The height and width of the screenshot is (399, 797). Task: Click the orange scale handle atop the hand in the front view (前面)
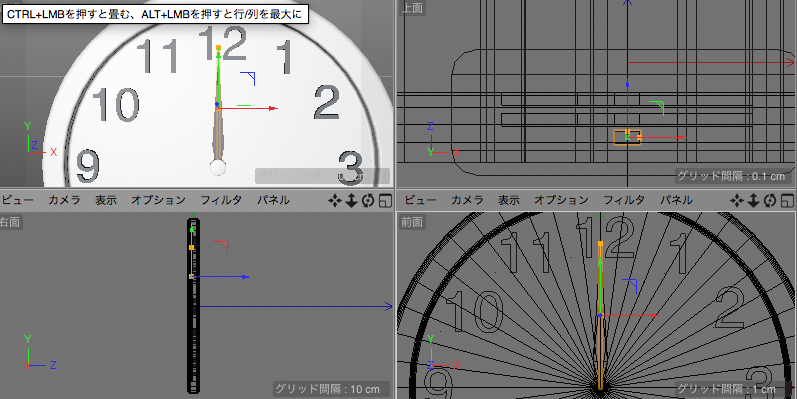[600, 244]
